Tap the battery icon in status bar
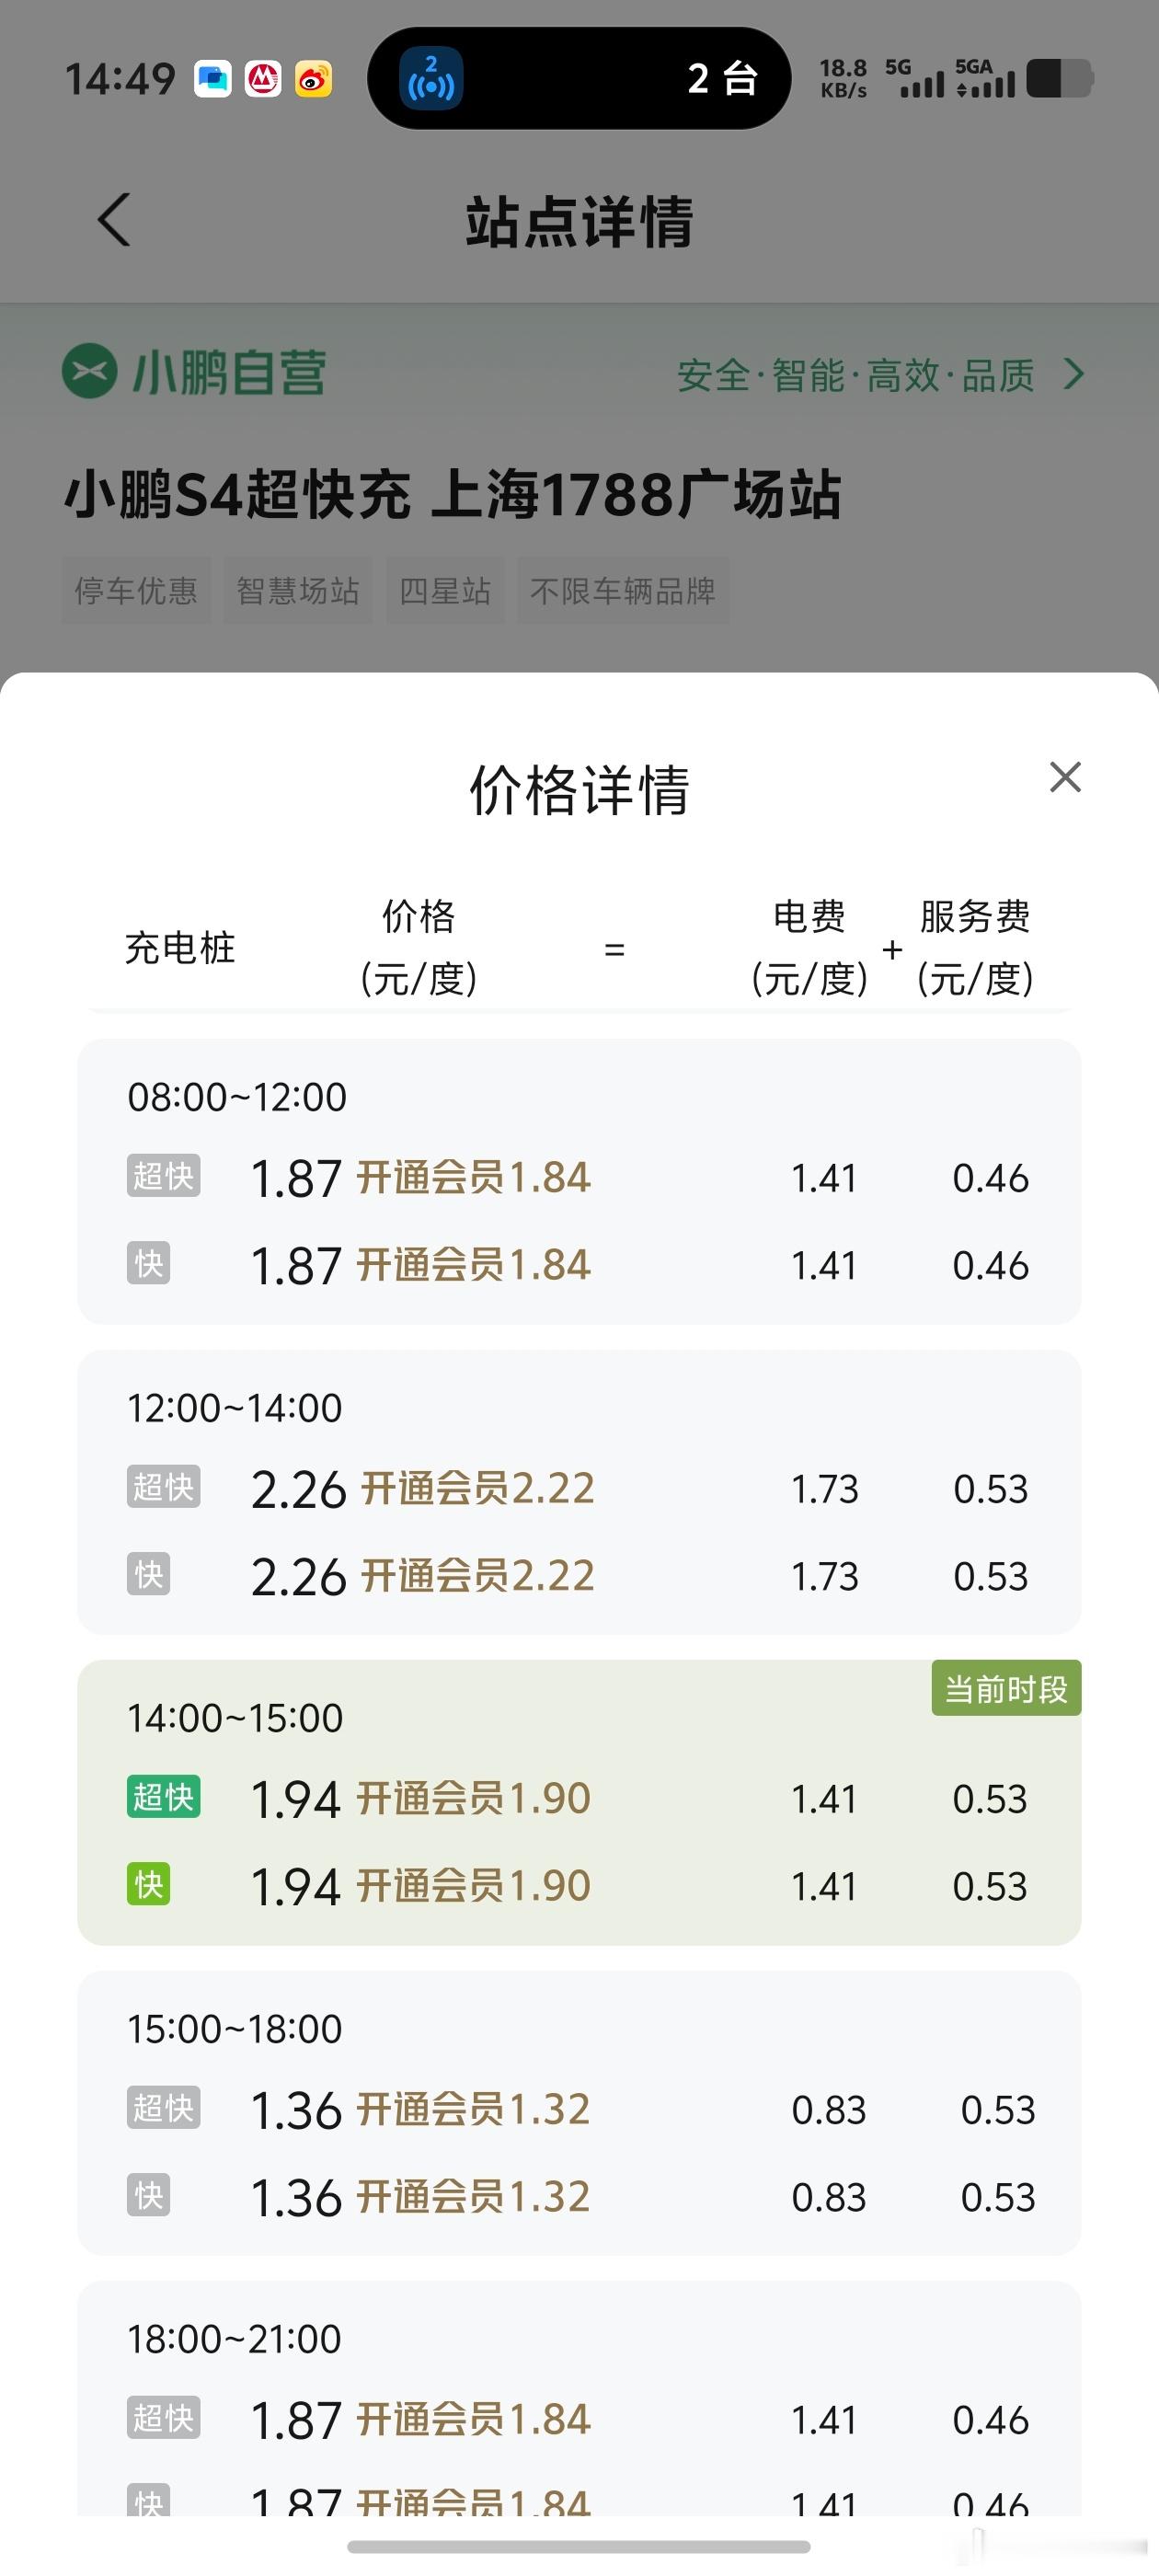The height and width of the screenshot is (2576, 1159). [1060, 78]
